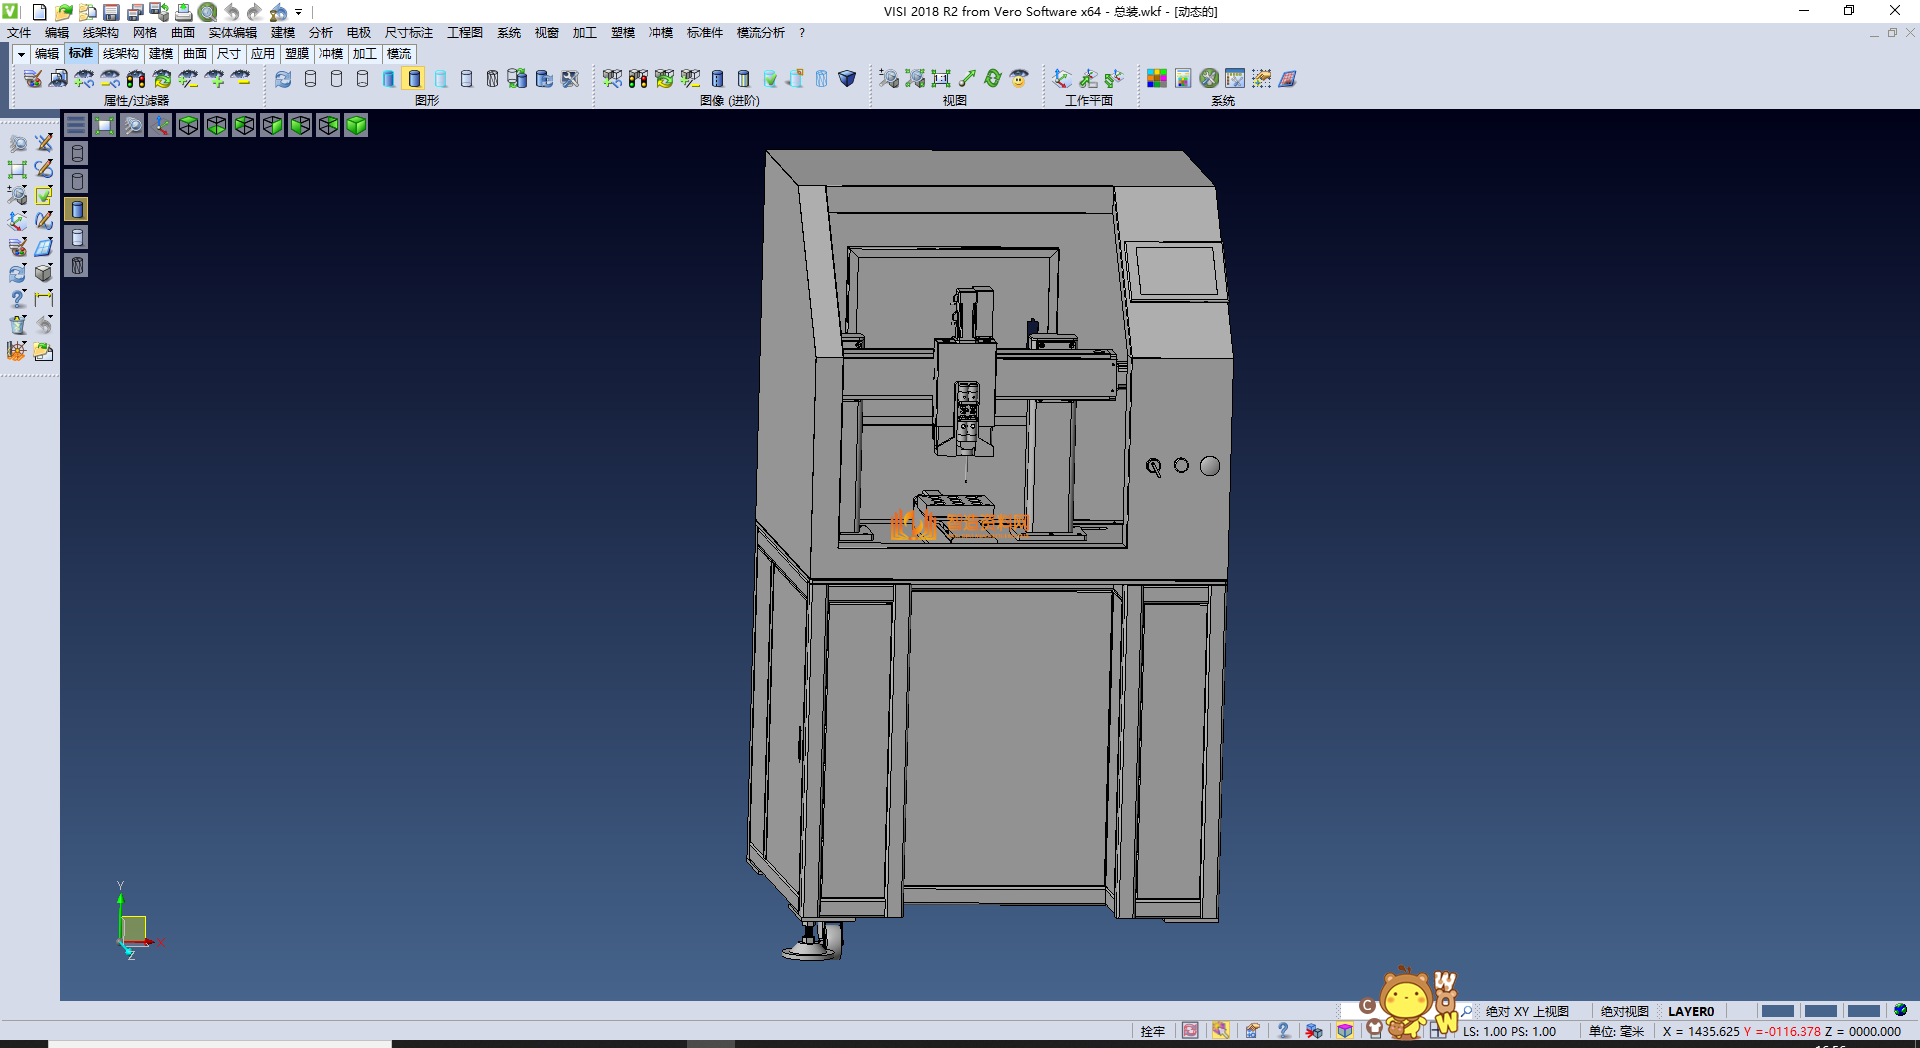1920x1048 pixels.
Task: Switch to the 线架构 toolbar tab
Action: pyautogui.click(x=120, y=54)
